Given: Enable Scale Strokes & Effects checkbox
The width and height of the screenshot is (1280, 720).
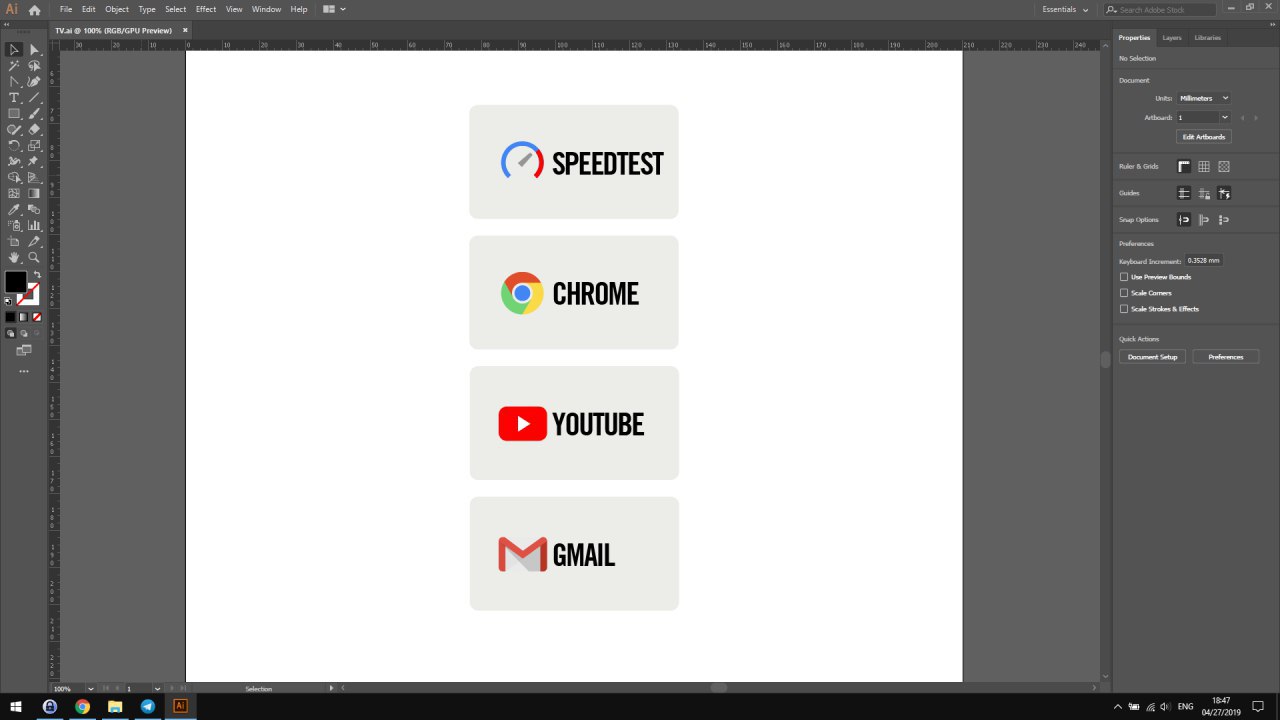Looking at the screenshot, I should click(1124, 309).
